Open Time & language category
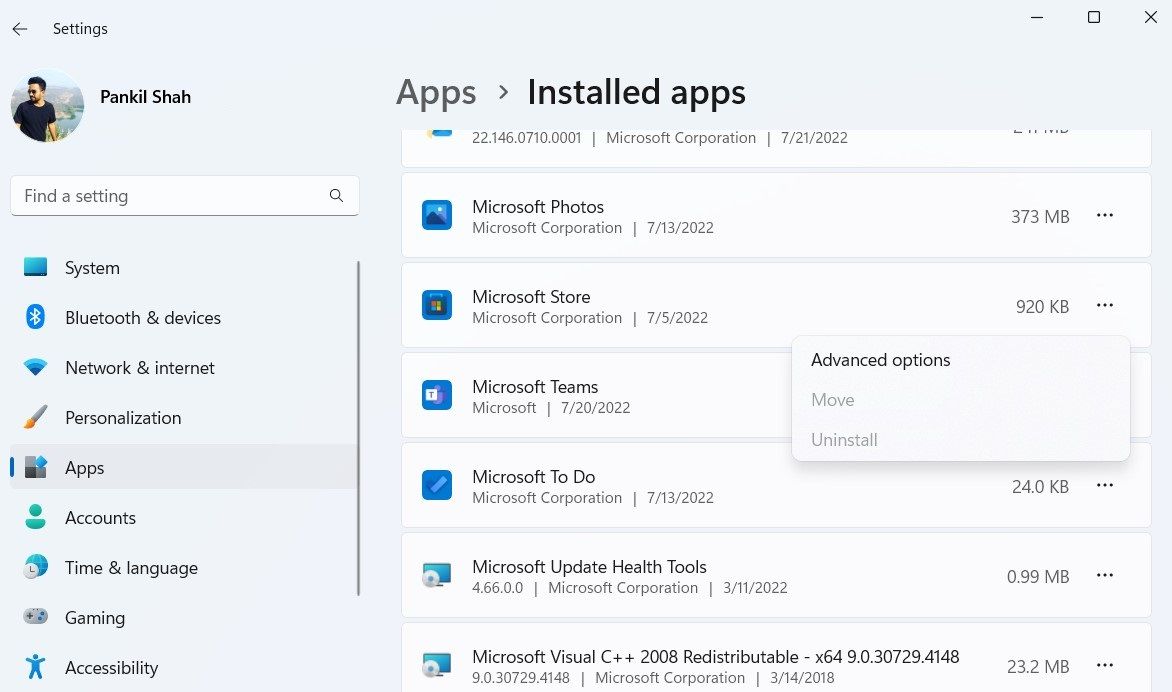 (x=184, y=567)
